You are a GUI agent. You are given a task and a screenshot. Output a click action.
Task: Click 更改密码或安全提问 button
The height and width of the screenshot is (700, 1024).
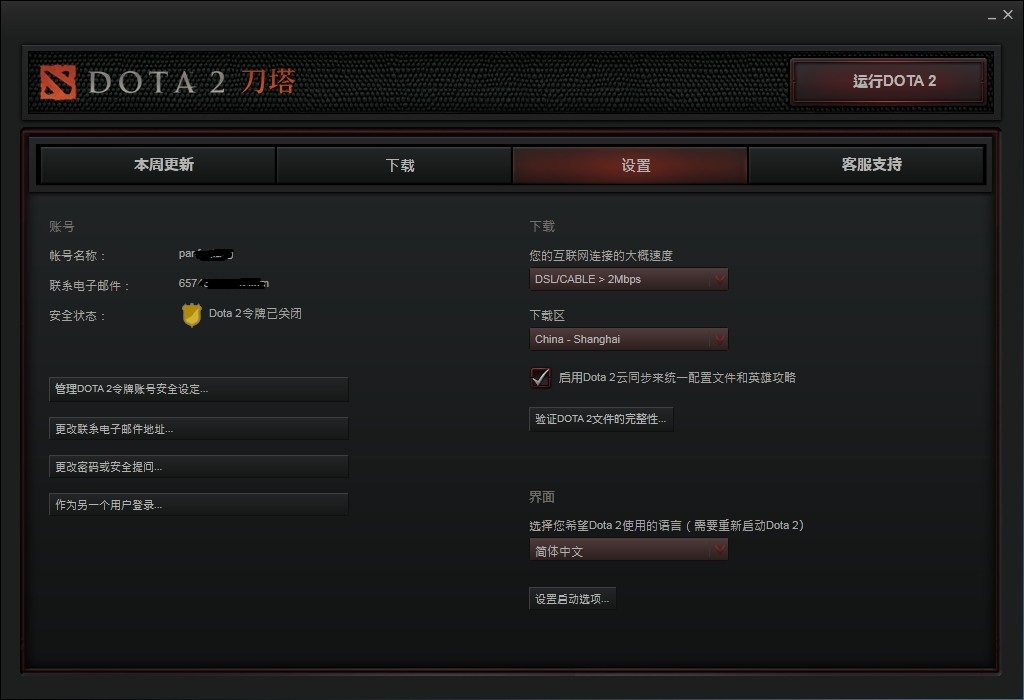[x=199, y=467]
